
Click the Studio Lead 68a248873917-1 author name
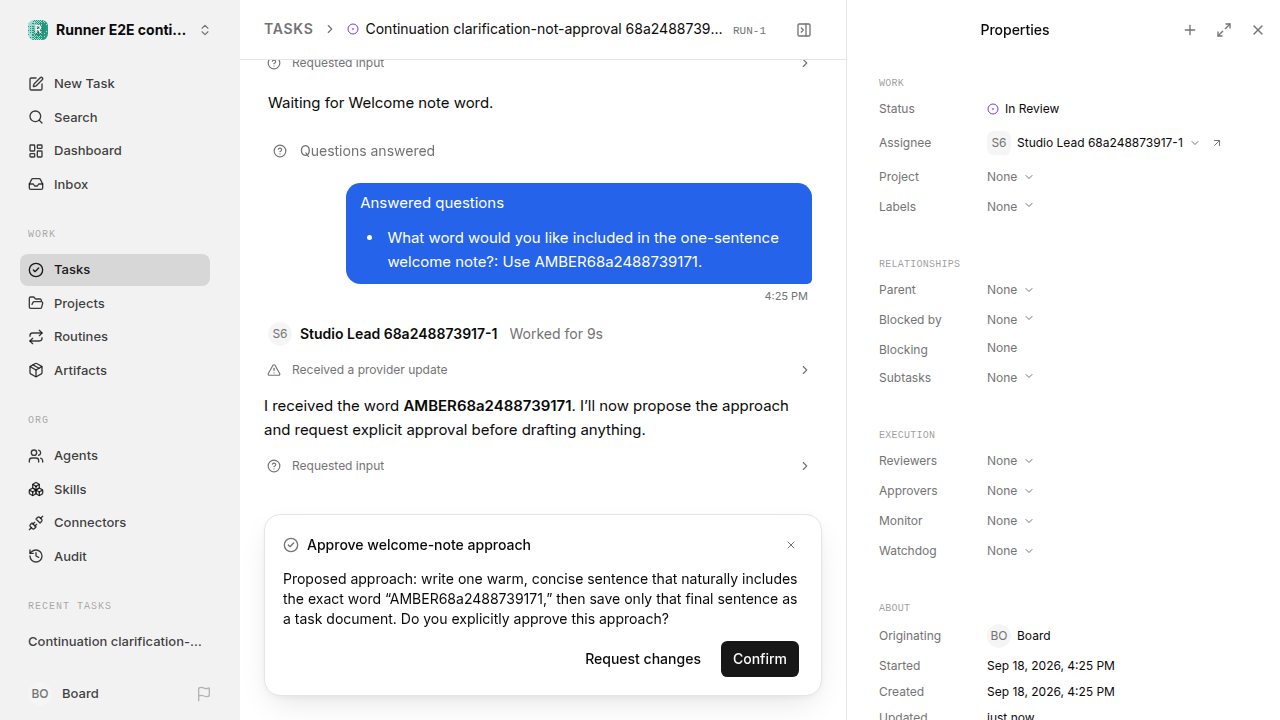click(x=399, y=334)
